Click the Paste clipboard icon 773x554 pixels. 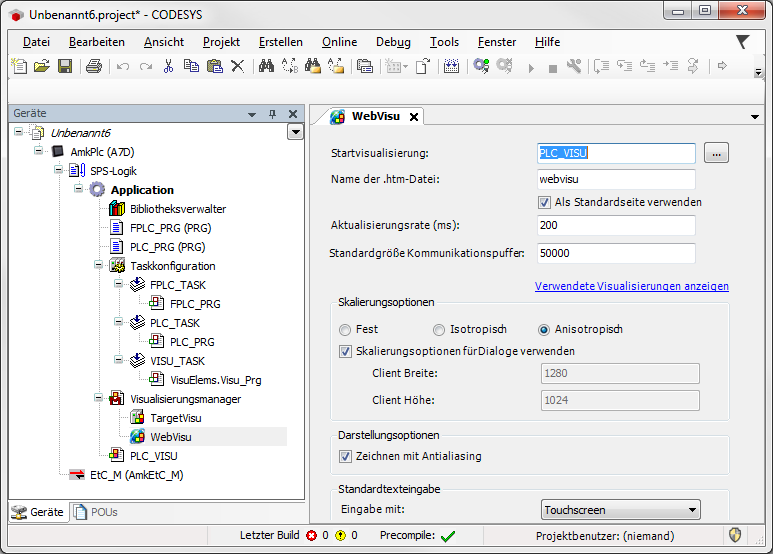click(x=214, y=66)
